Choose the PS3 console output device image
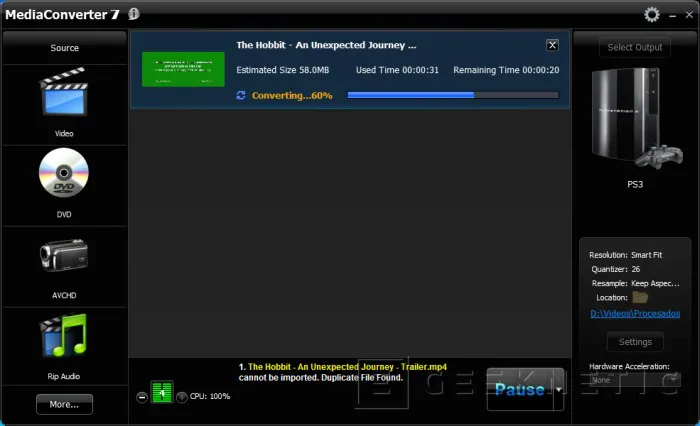This screenshot has width=700, height=426. point(635,118)
